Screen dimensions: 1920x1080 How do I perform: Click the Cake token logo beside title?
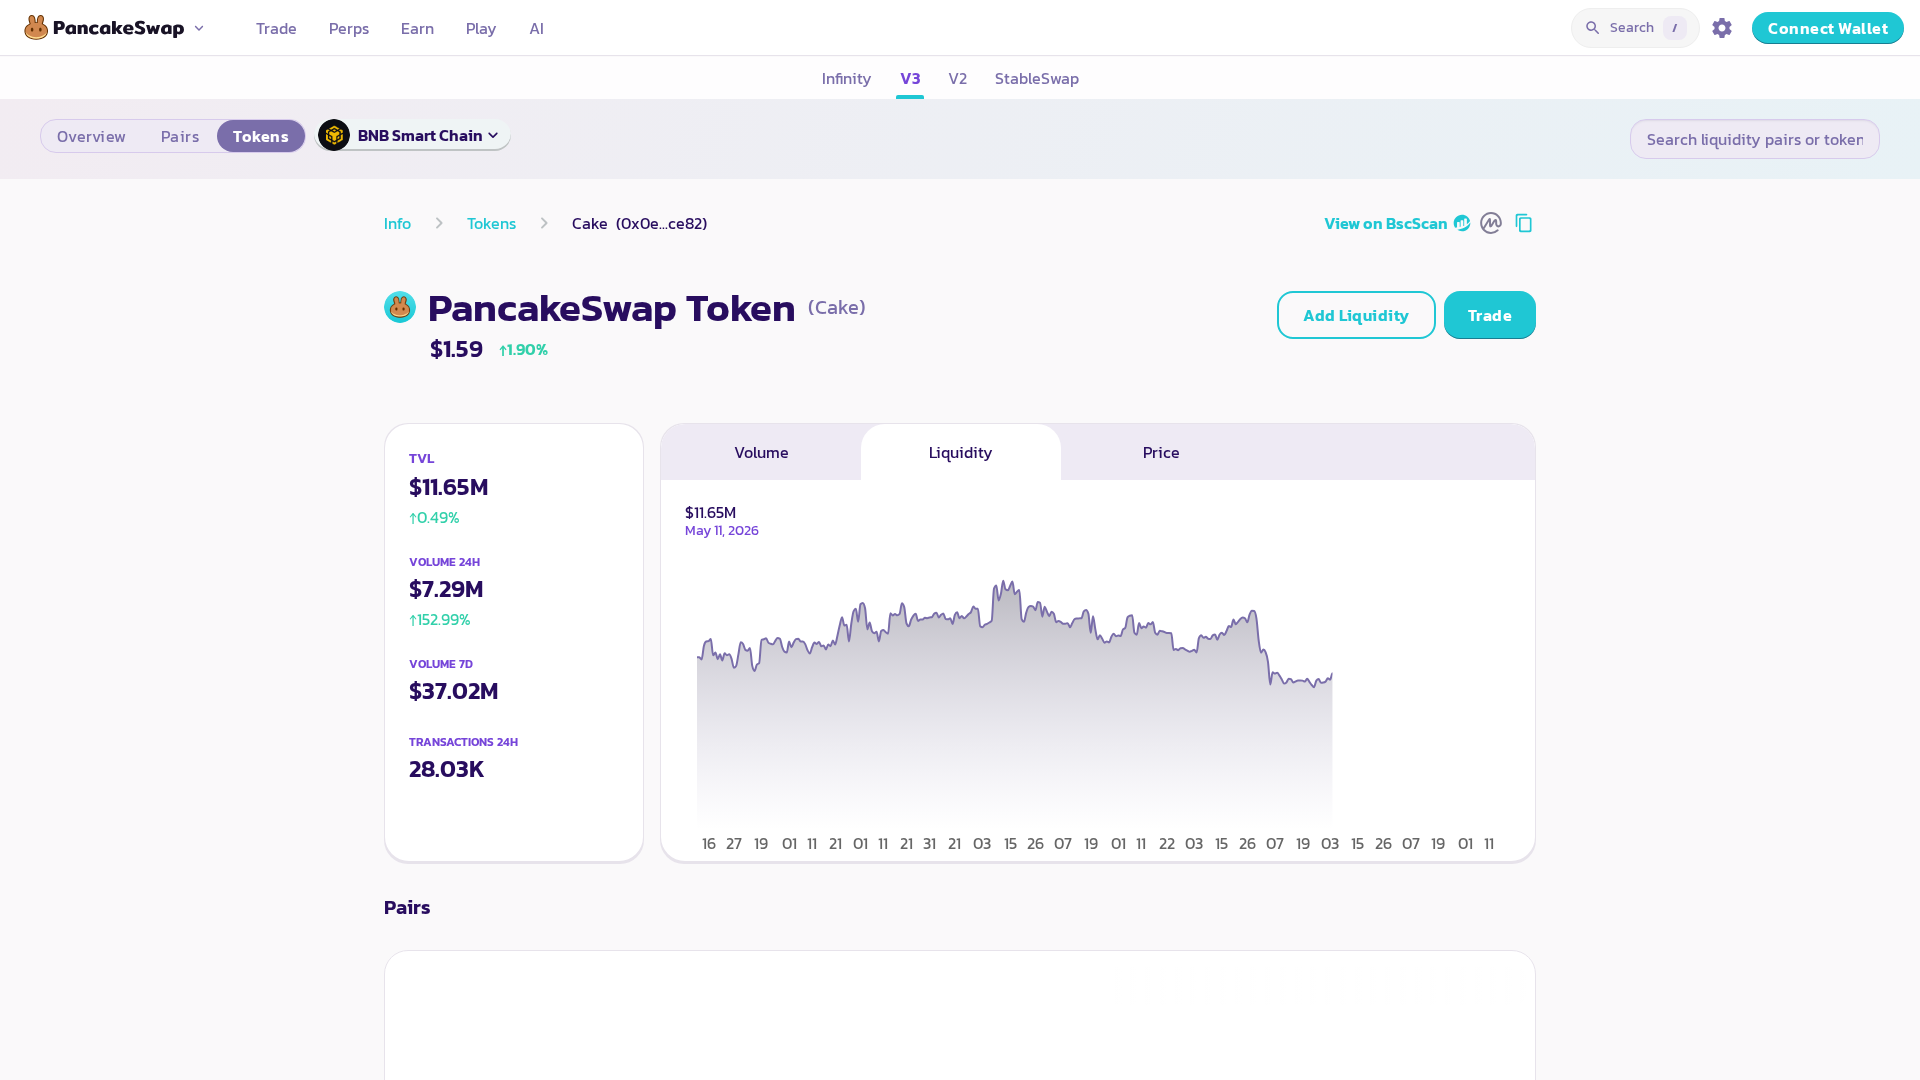coord(400,307)
